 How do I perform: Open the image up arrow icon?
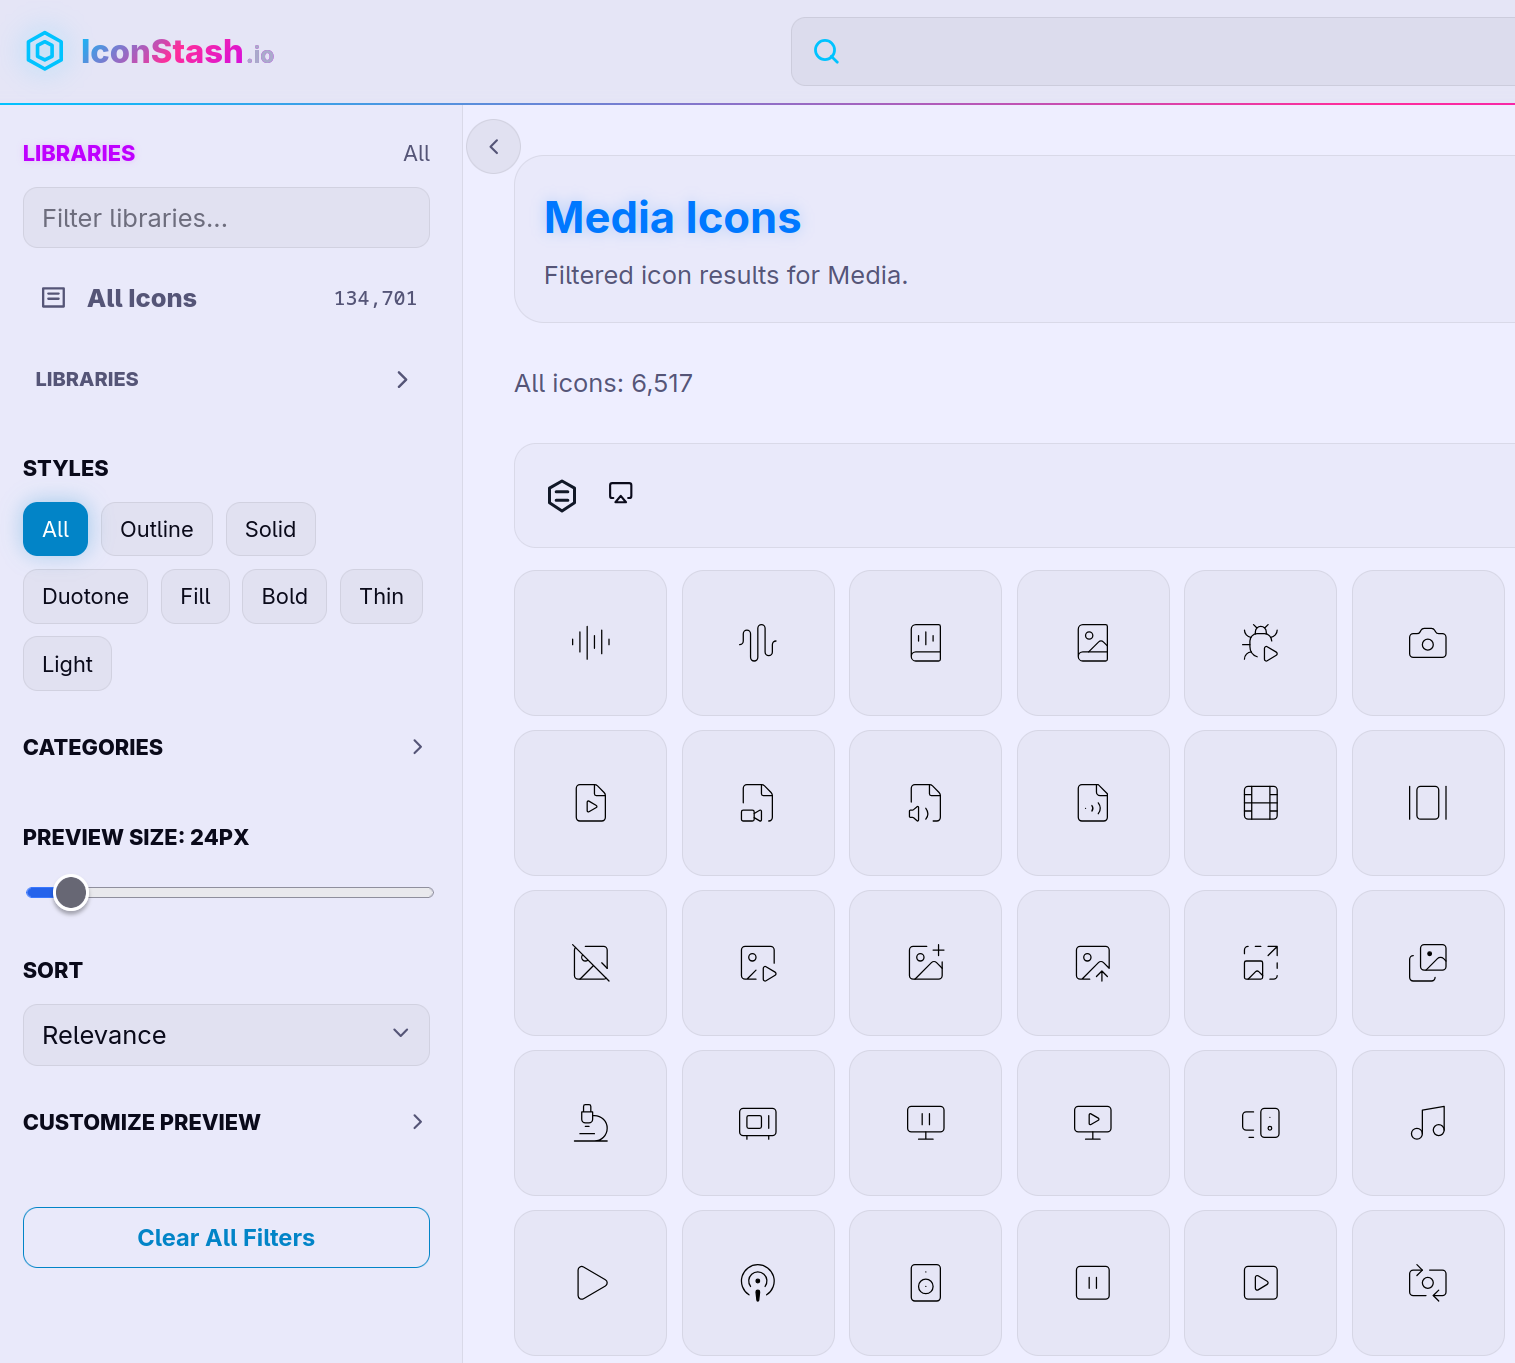coord(1093,963)
